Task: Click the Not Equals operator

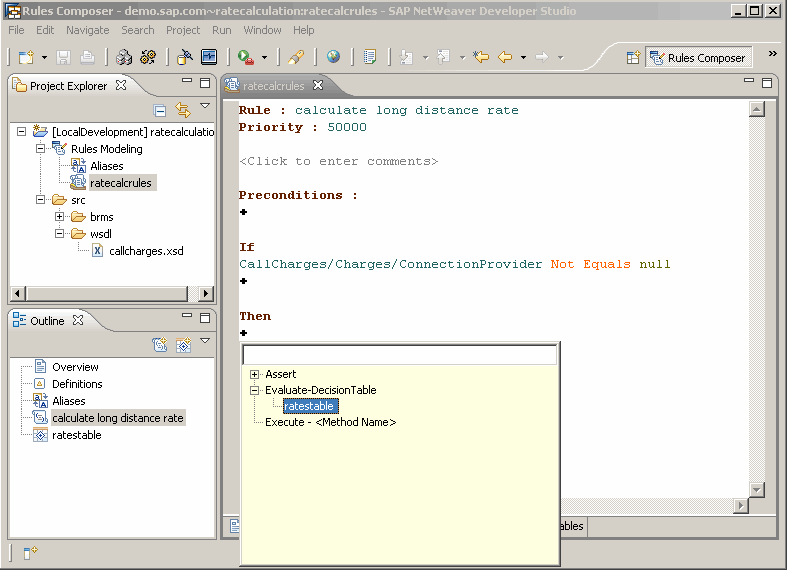Action: [x=590, y=264]
